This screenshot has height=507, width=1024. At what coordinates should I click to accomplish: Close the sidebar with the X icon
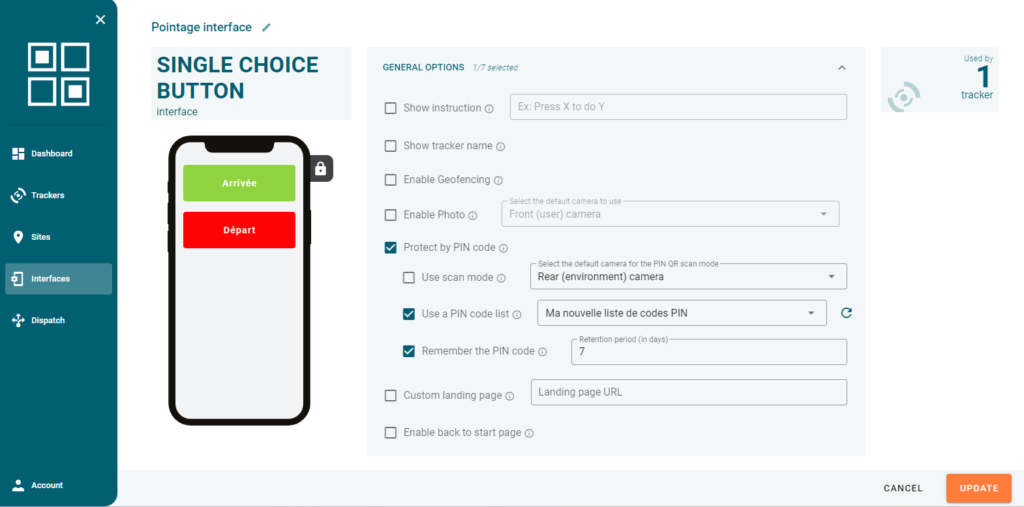(x=101, y=20)
